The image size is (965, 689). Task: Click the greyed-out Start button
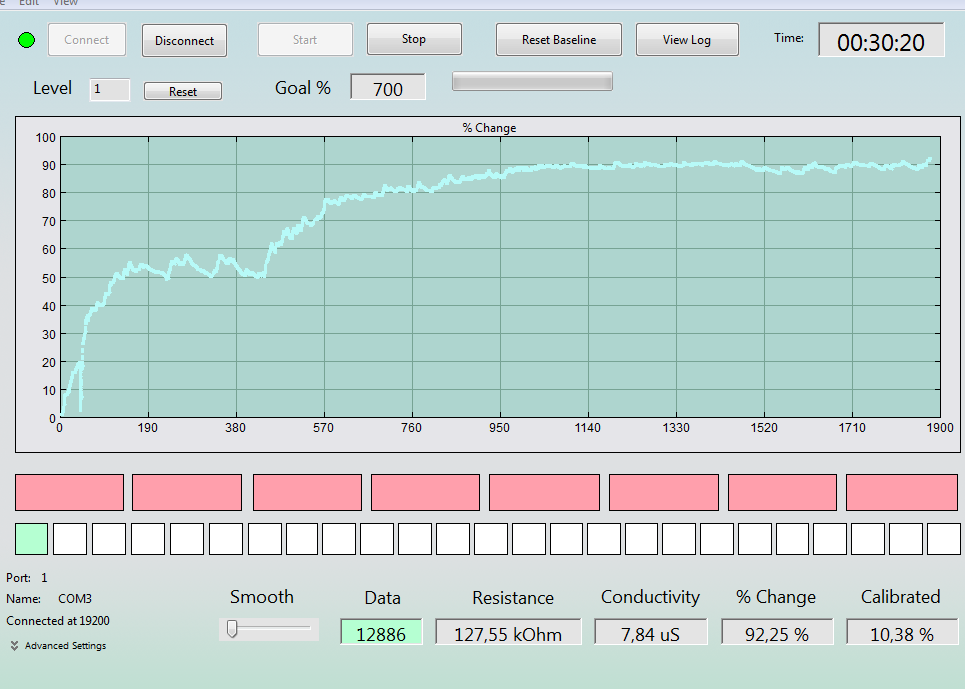click(305, 40)
